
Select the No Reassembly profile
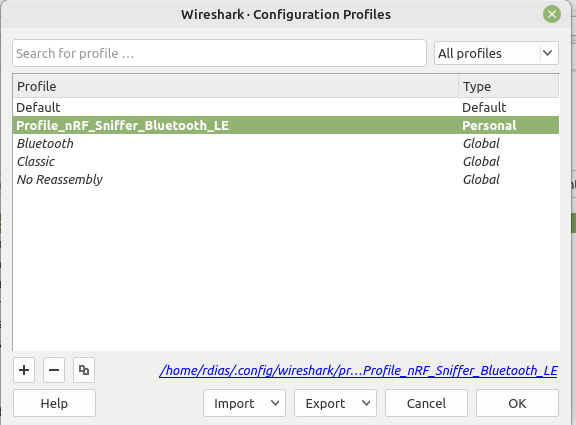click(x=286, y=179)
